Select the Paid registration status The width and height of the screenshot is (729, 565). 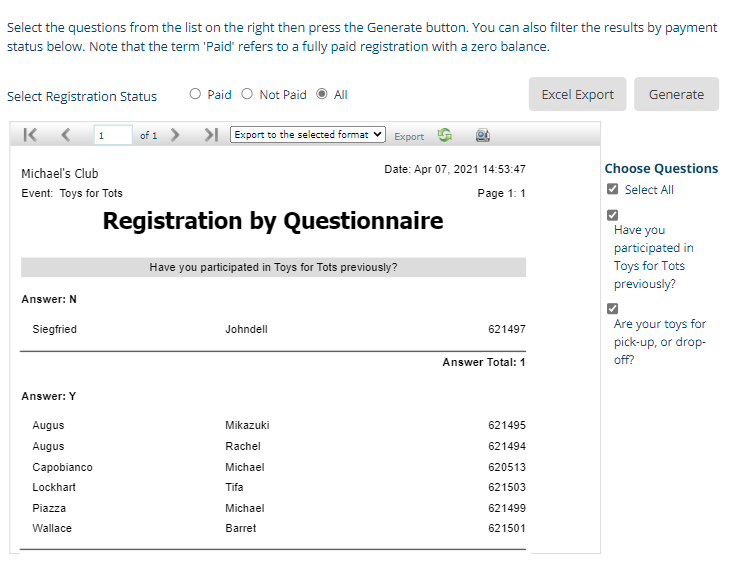click(x=195, y=95)
